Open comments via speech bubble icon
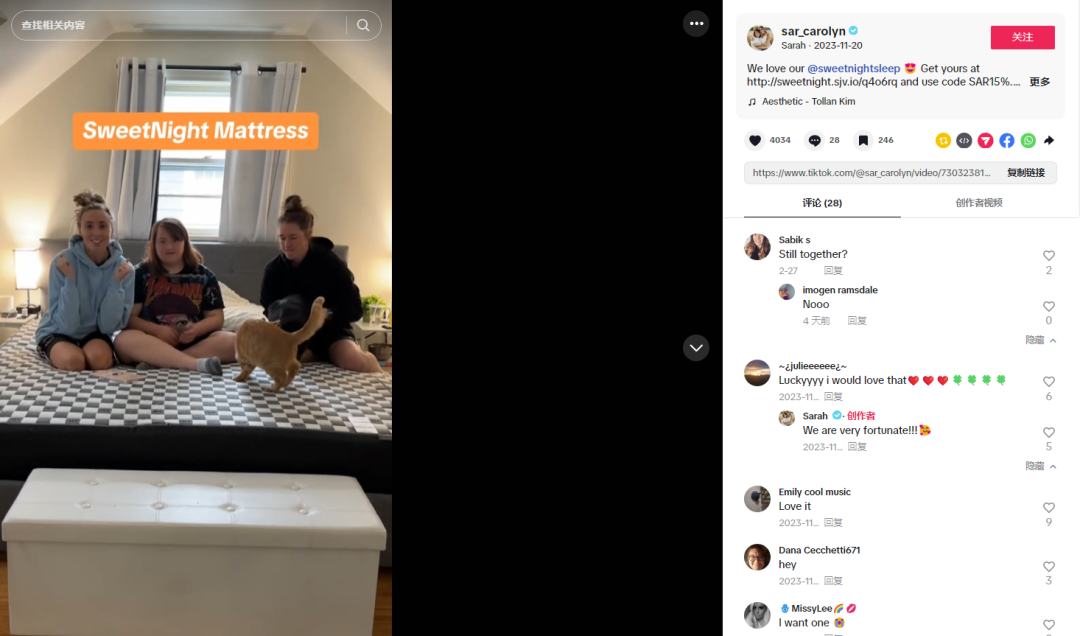 pyautogui.click(x=814, y=141)
